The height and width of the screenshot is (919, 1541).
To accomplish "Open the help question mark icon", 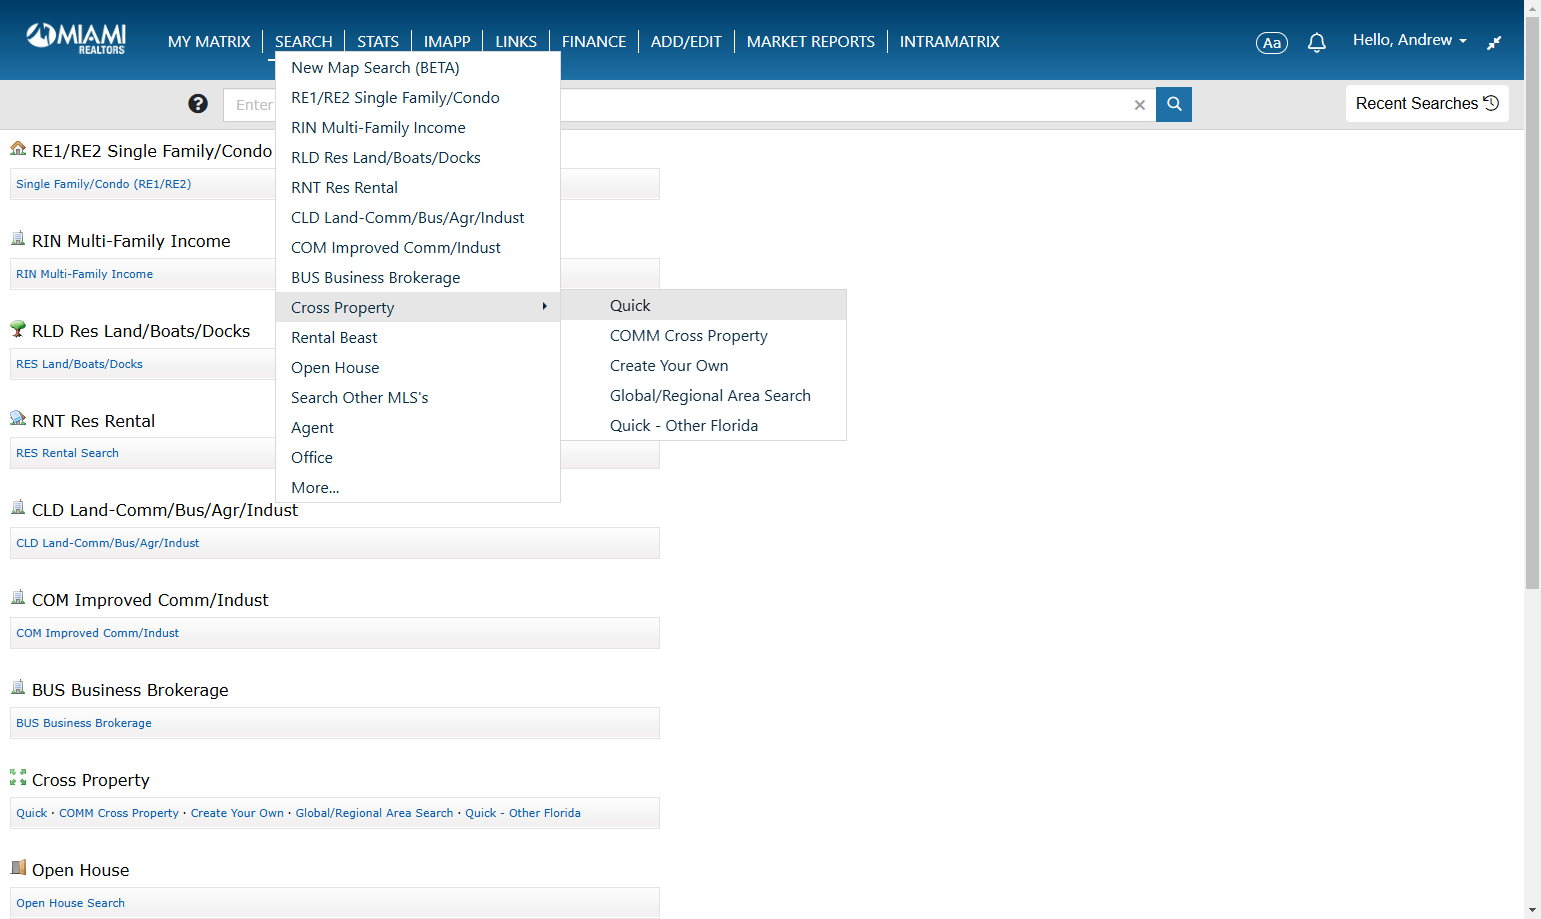I will (x=198, y=104).
